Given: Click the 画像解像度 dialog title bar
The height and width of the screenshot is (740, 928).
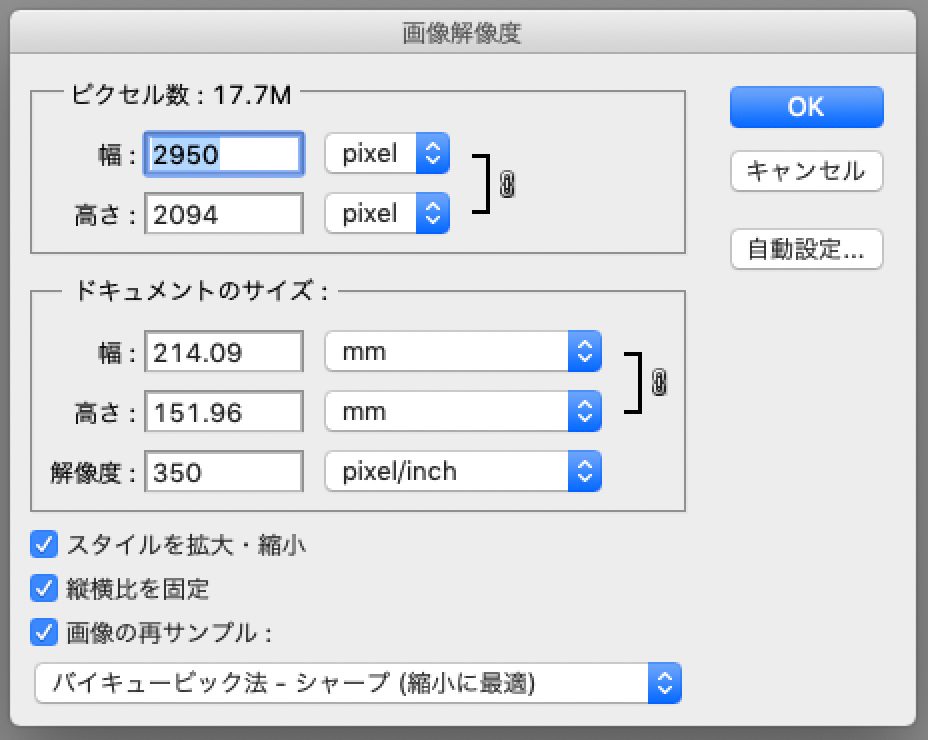Looking at the screenshot, I should tap(462, 32).
